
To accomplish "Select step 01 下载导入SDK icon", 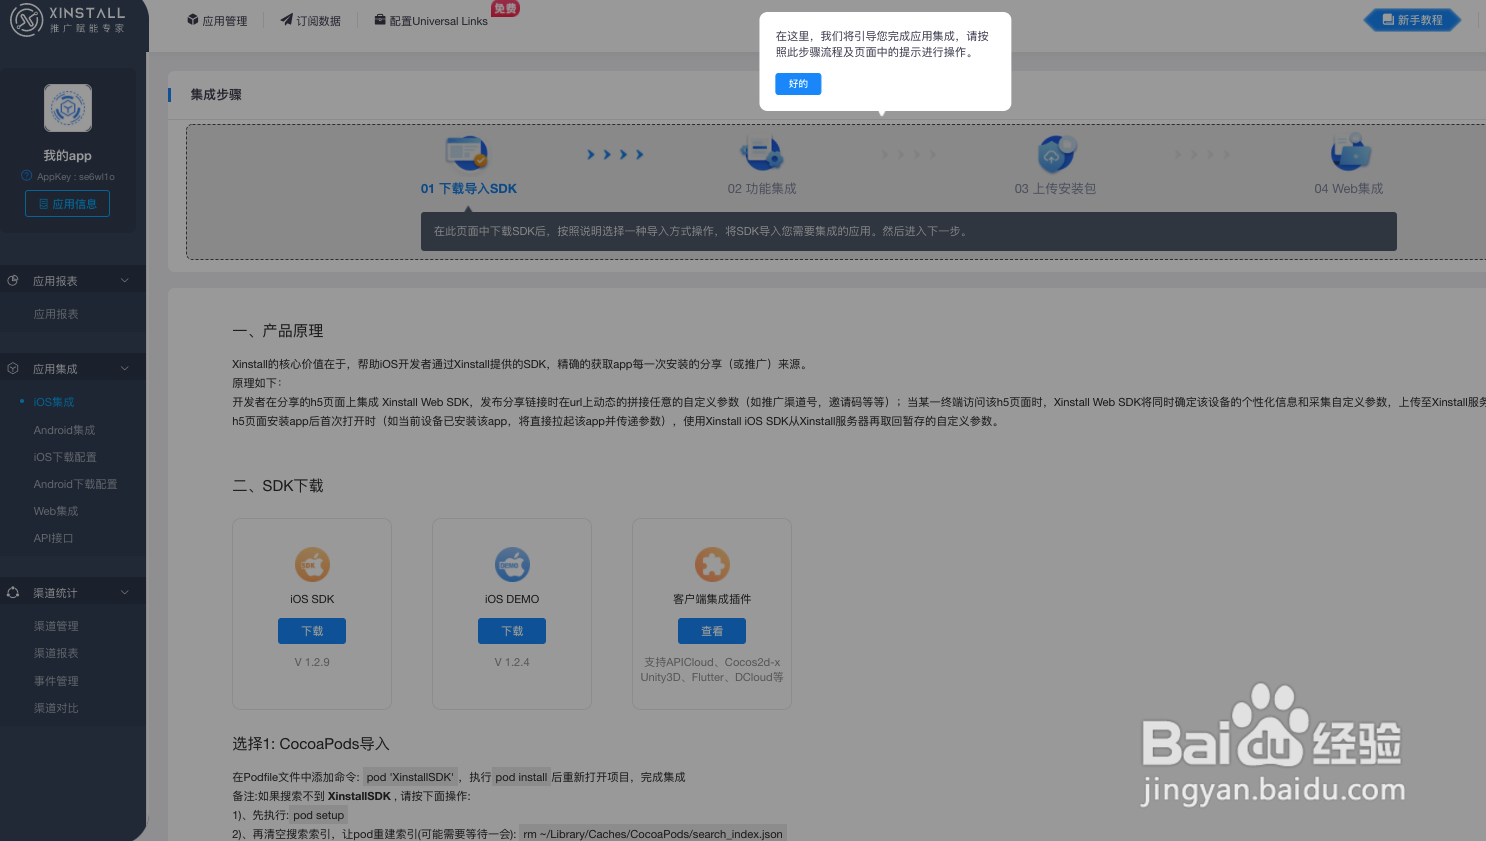I will point(468,152).
